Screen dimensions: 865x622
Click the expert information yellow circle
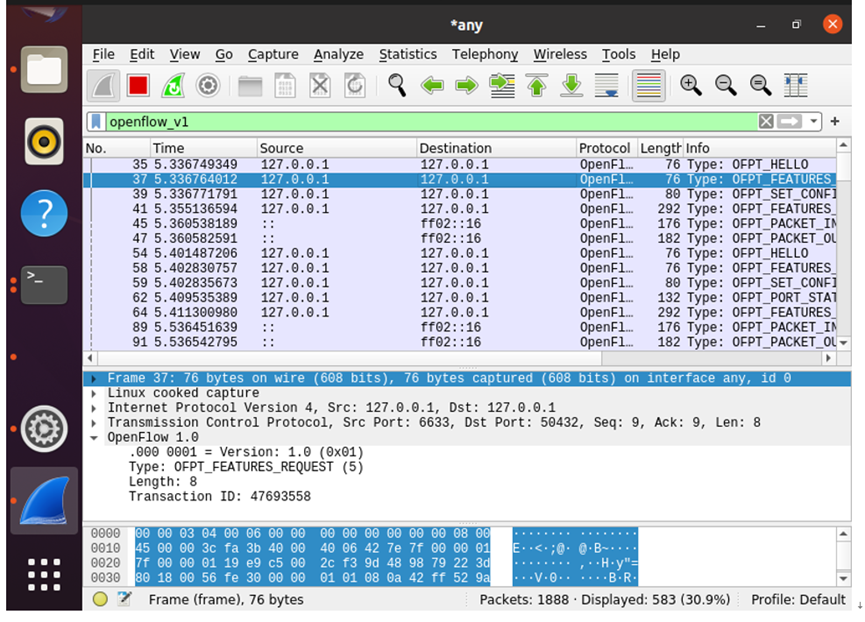pyautogui.click(x=100, y=599)
